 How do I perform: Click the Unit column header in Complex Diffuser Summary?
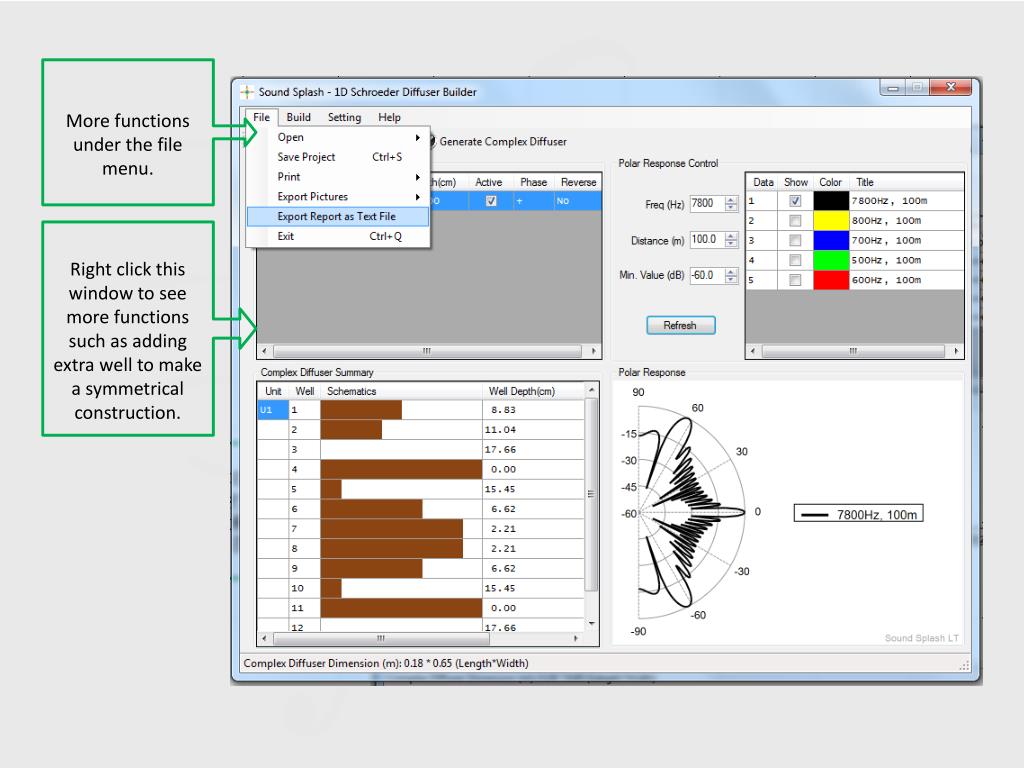(273, 391)
